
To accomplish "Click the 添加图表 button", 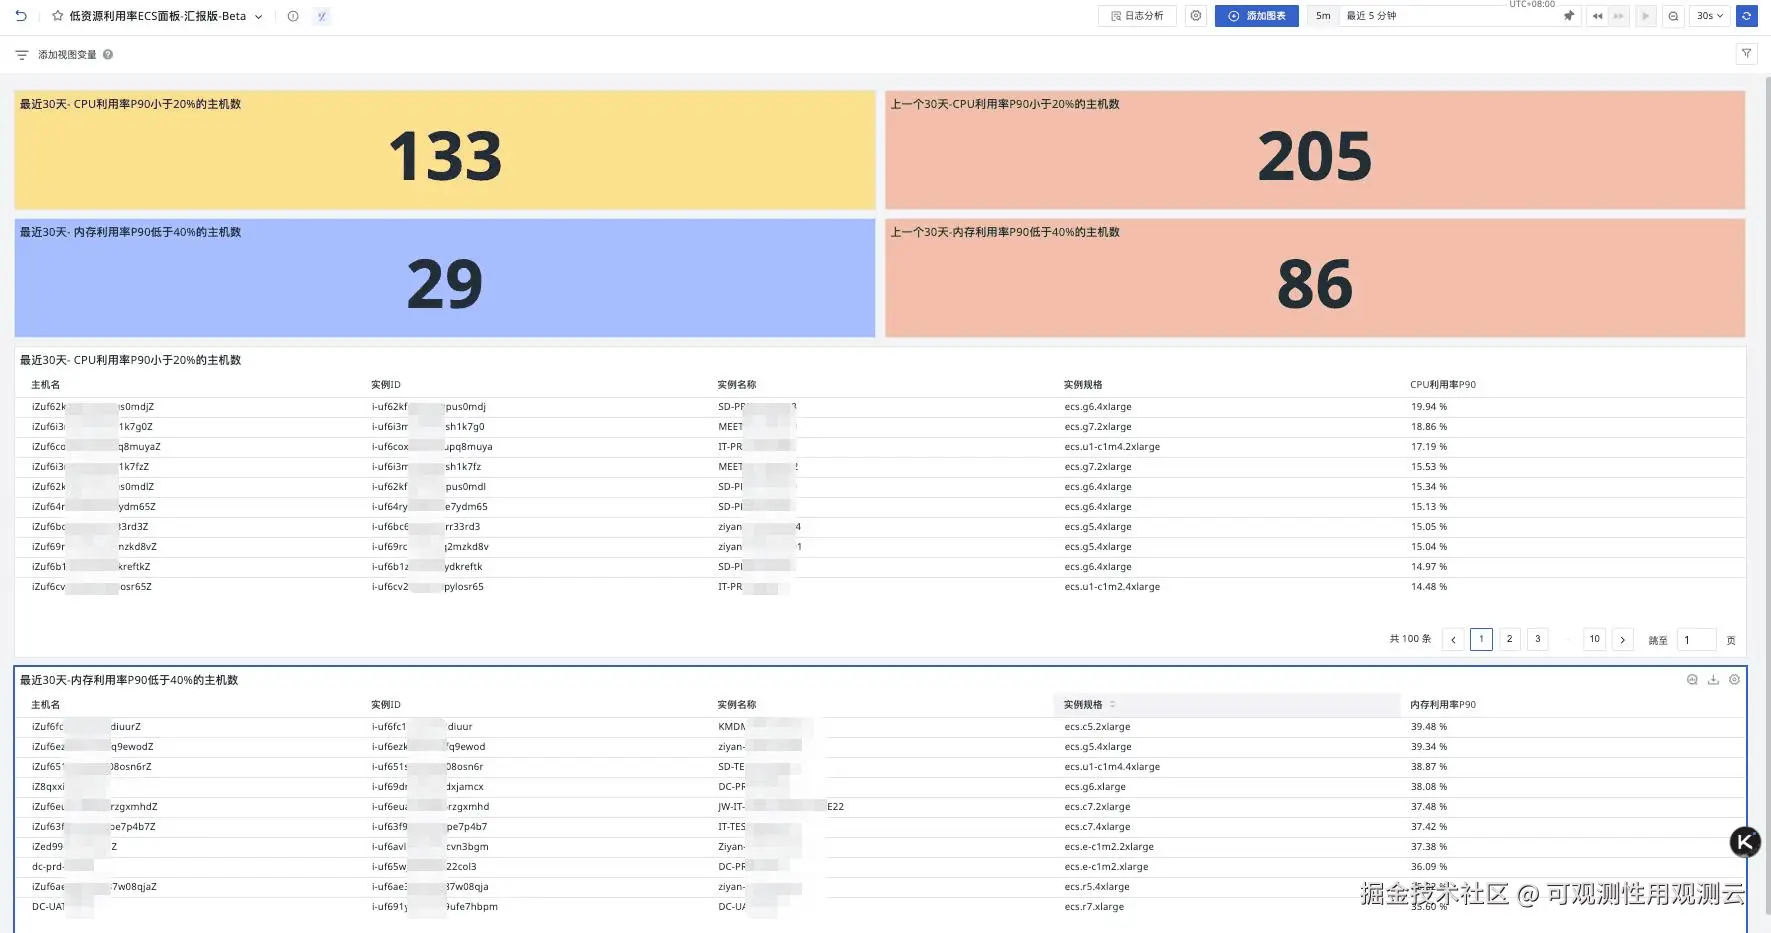I will coord(1257,16).
